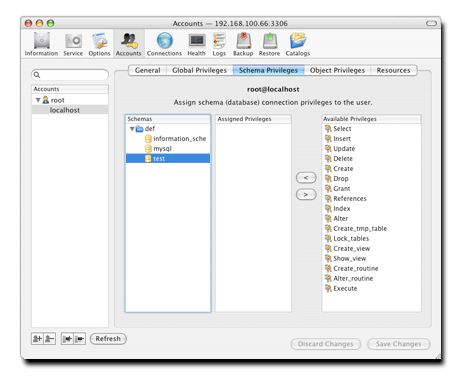Click the Execute privilege key icon
462x376 pixels.
[328, 288]
